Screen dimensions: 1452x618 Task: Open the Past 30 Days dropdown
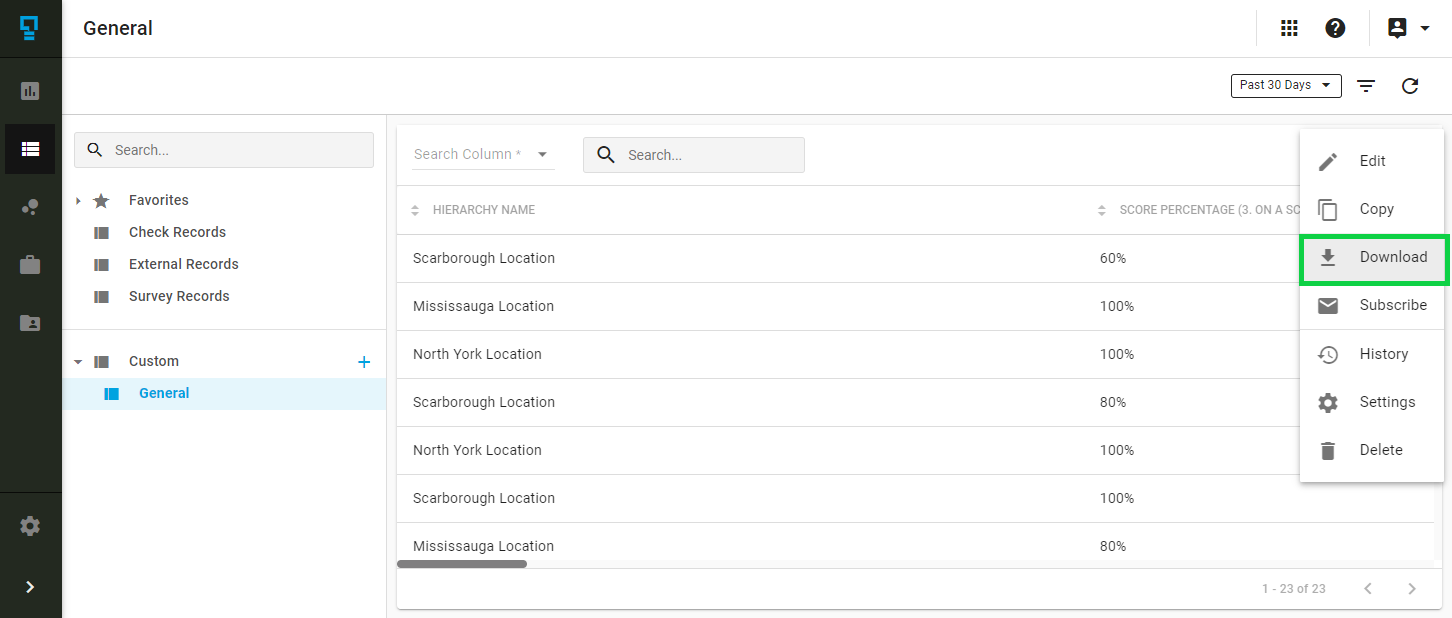1286,86
